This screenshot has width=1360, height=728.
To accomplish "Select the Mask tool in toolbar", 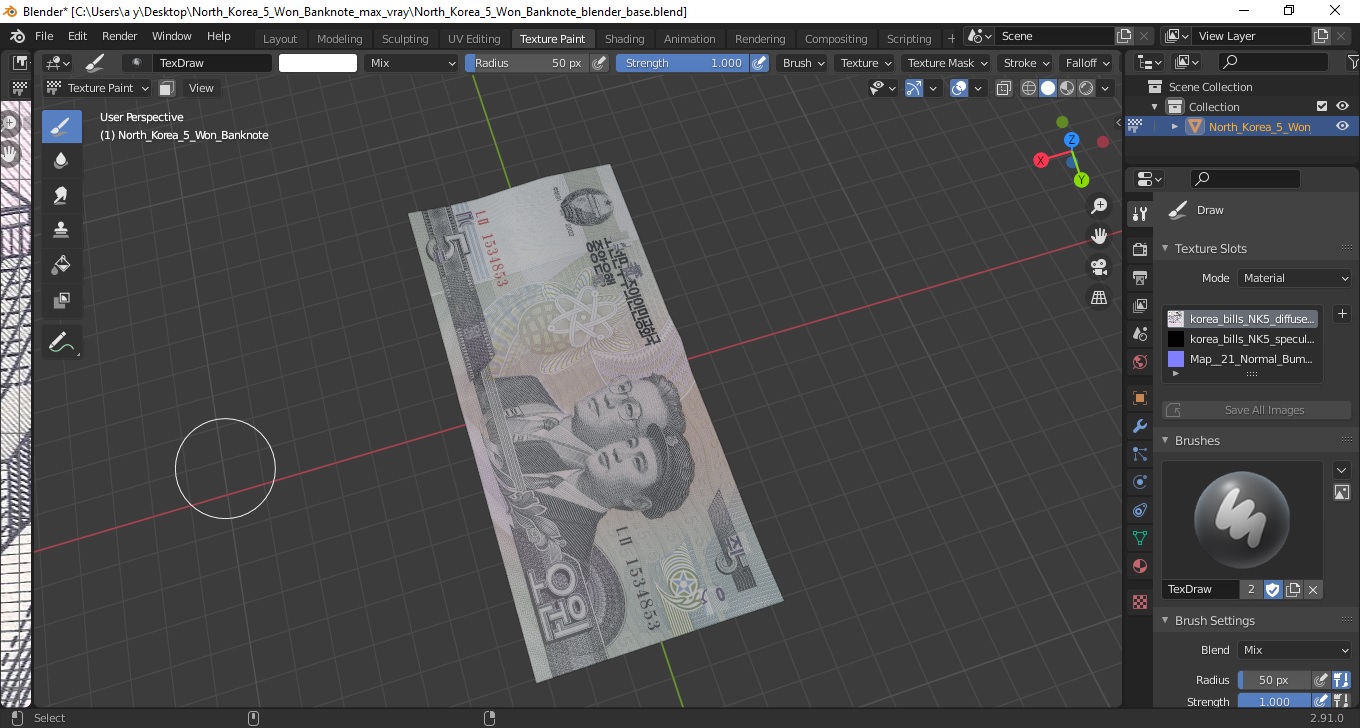I will point(61,300).
